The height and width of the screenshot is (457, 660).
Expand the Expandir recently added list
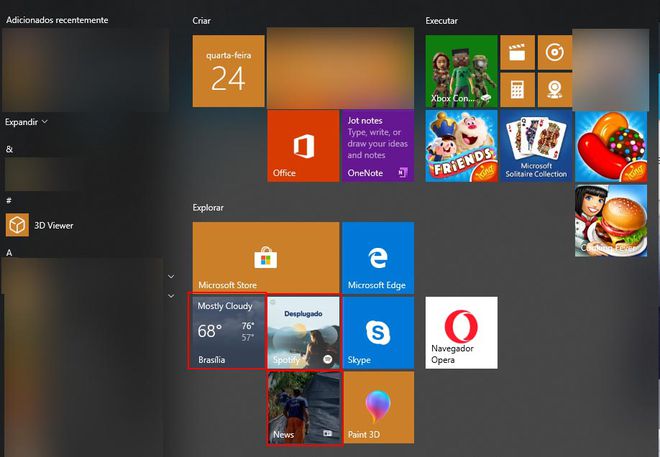click(x=26, y=122)
